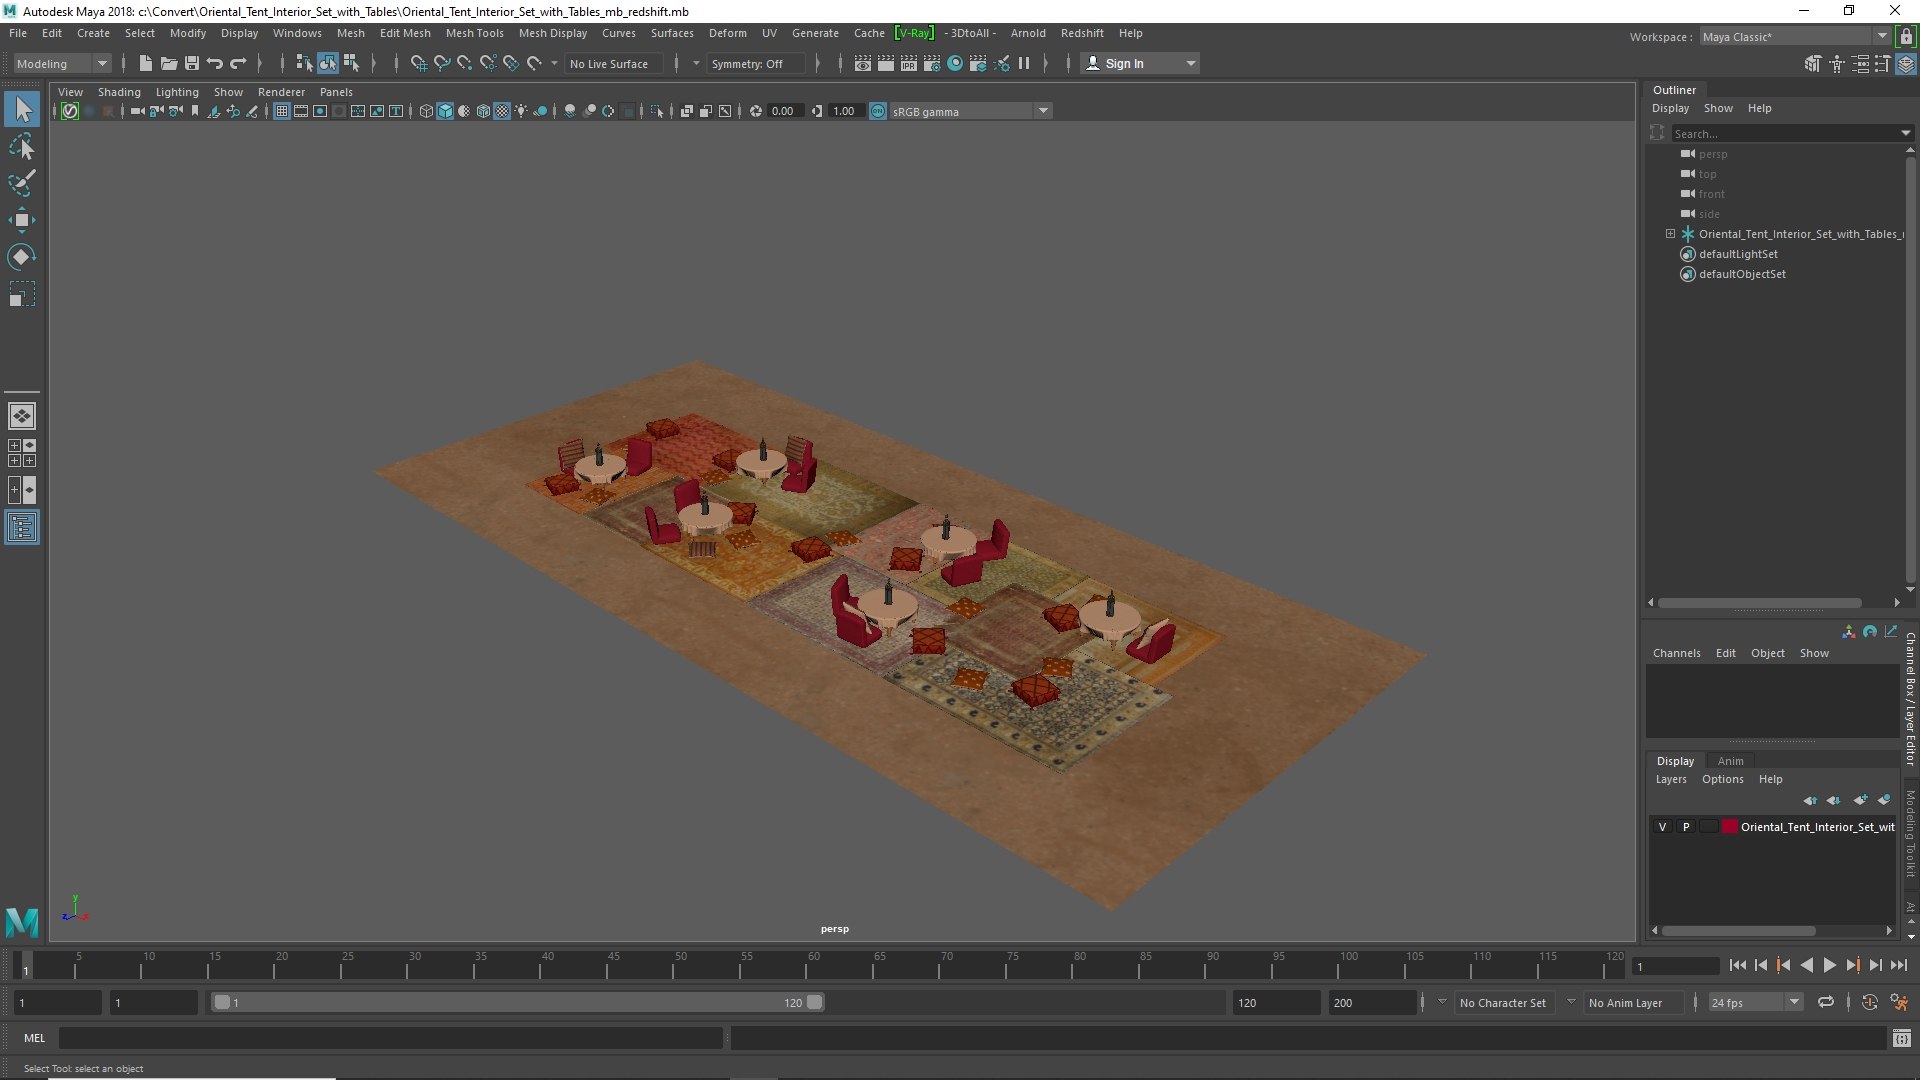Switch to four view layout
Image resolution: width=1920 pixels, height=1080 pixels.
(x=22, y=453)
